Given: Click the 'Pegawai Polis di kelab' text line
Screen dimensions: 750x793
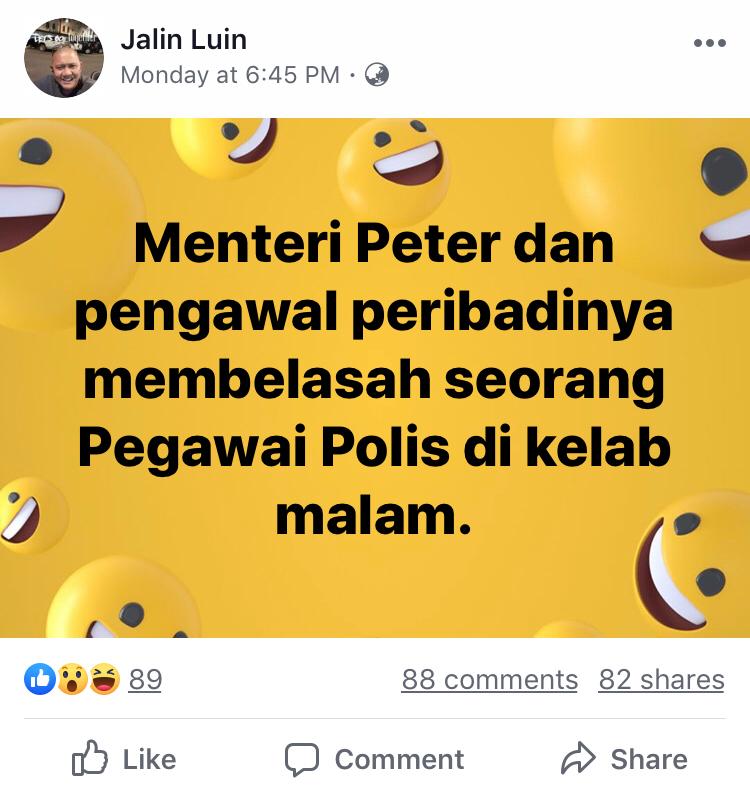Looking at the screenshot, I should 375,449.
